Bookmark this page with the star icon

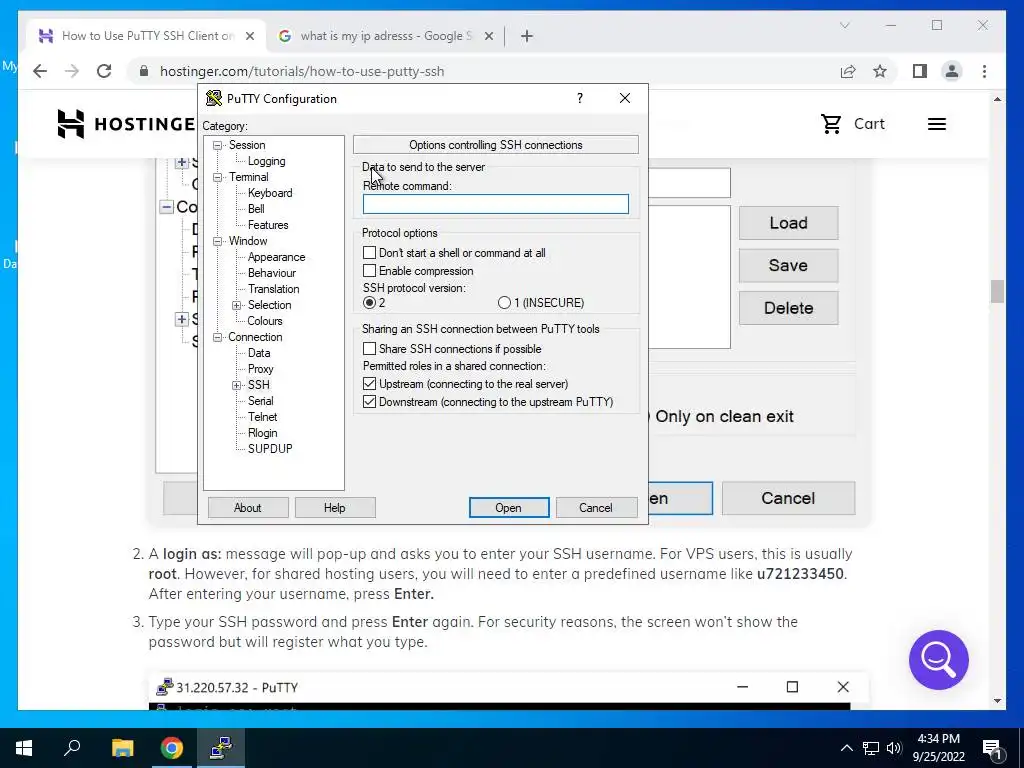coord(880,71)
